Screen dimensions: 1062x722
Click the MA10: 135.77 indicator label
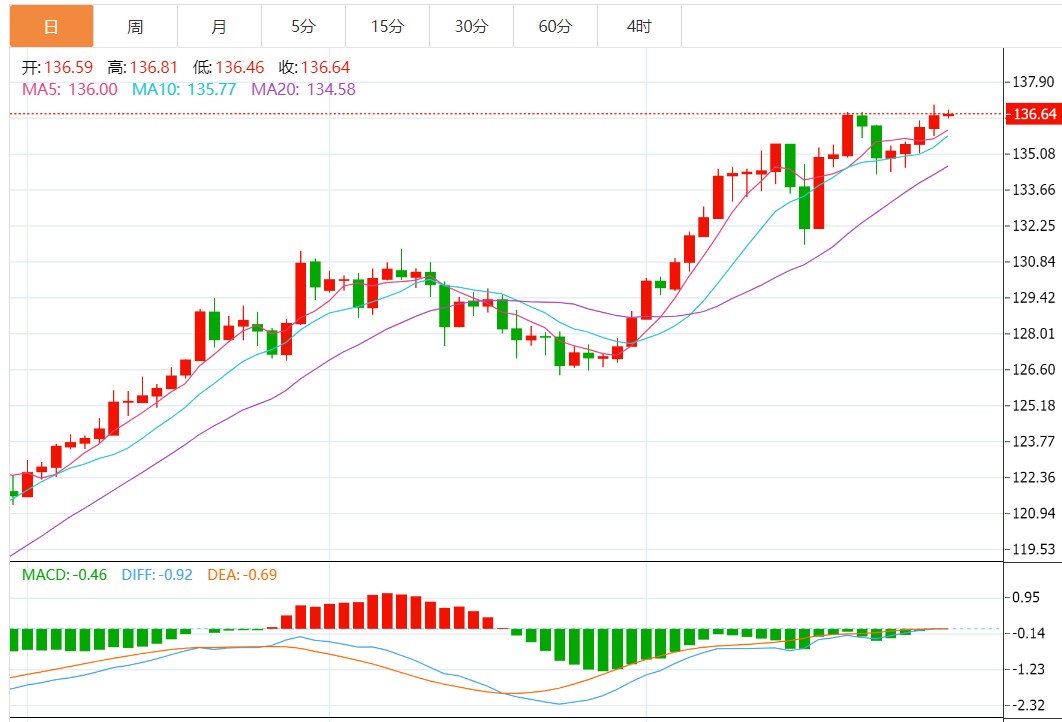coord(184,89)
